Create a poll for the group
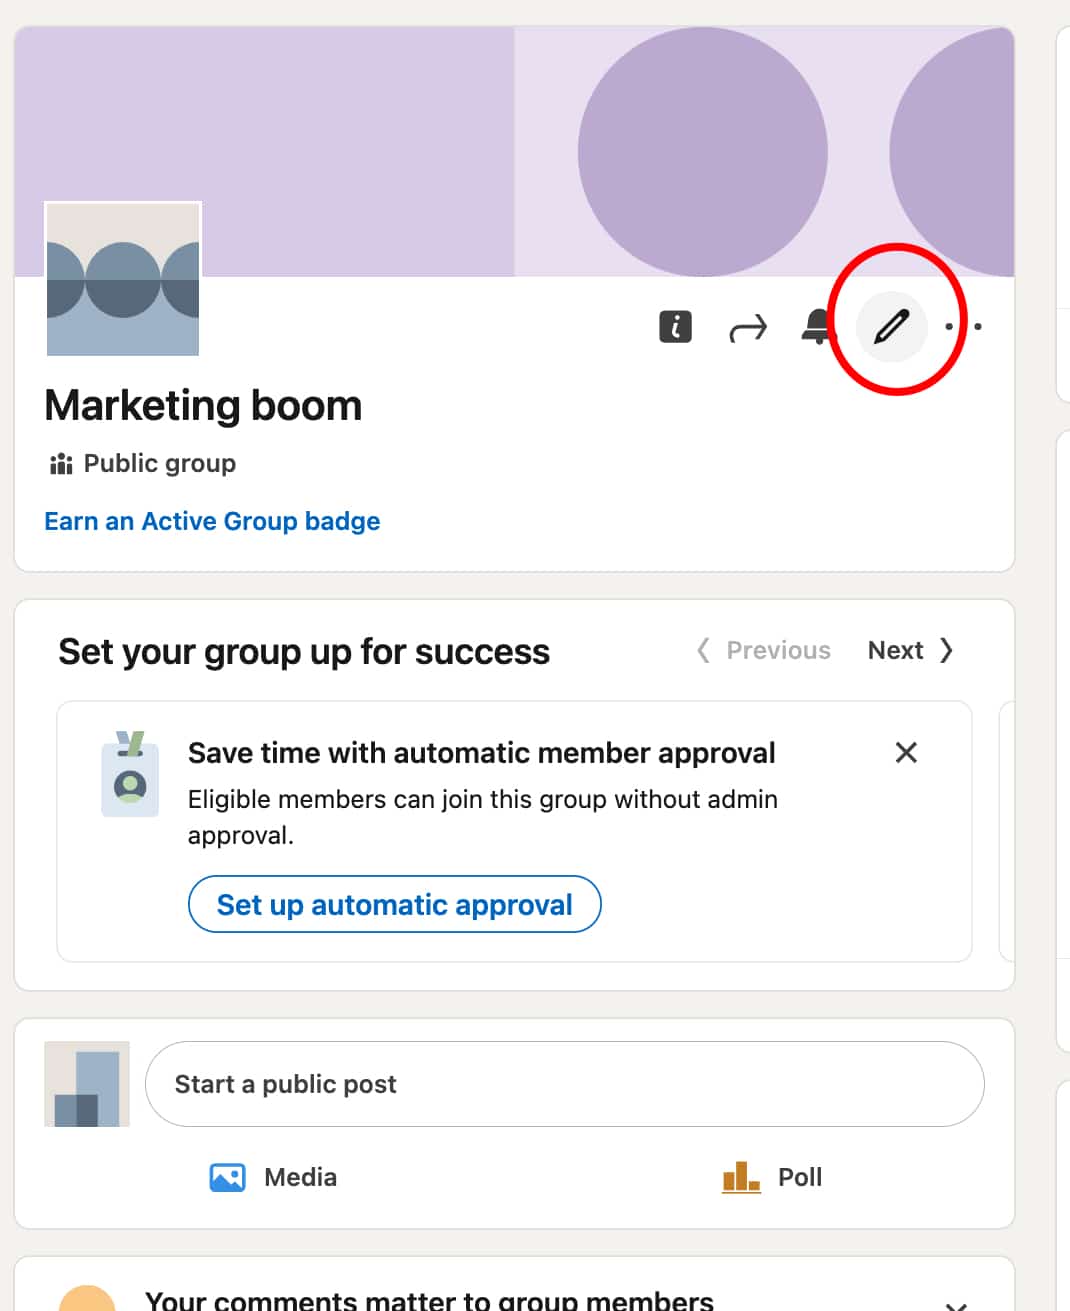The height and width of the screenshot is (1311, 1070). tap(772, 1177)
